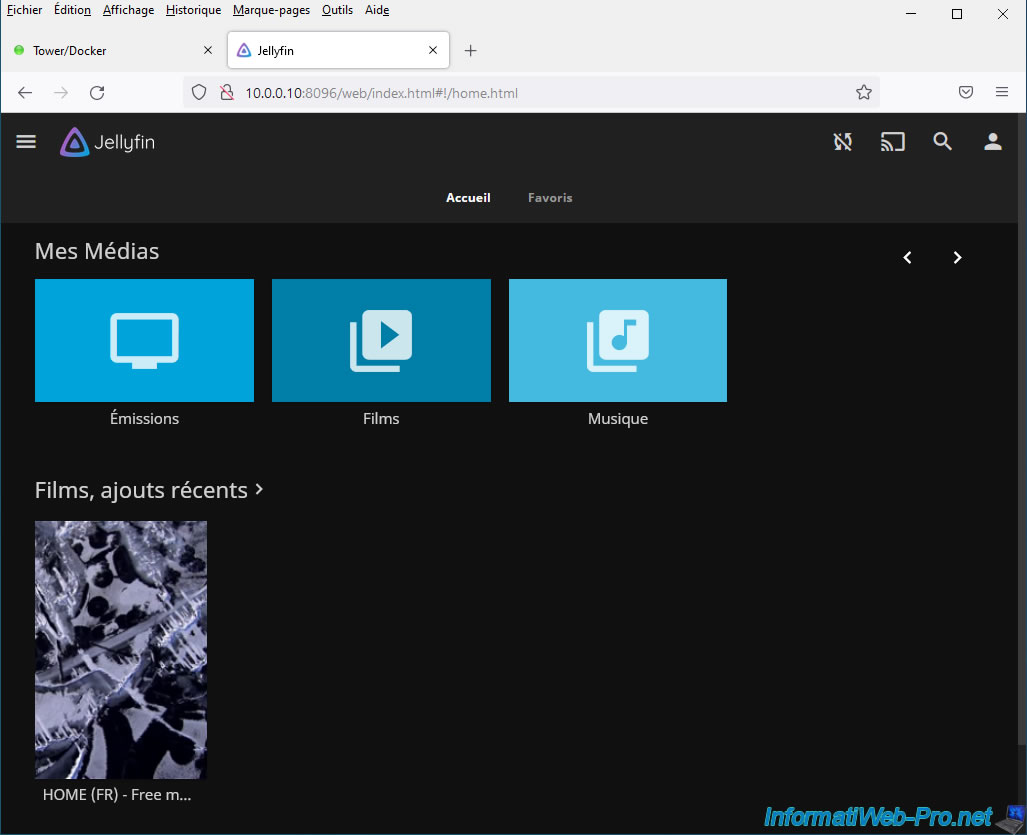Expand the Films, ajouts récents section
Viewport: 1027px width, 835px height.
149,490
